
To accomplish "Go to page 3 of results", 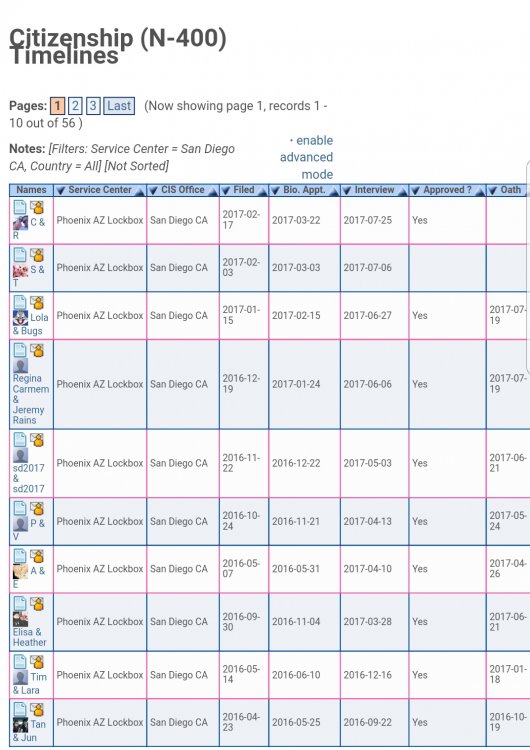I will pyautogui.click(x=93, y=106).
